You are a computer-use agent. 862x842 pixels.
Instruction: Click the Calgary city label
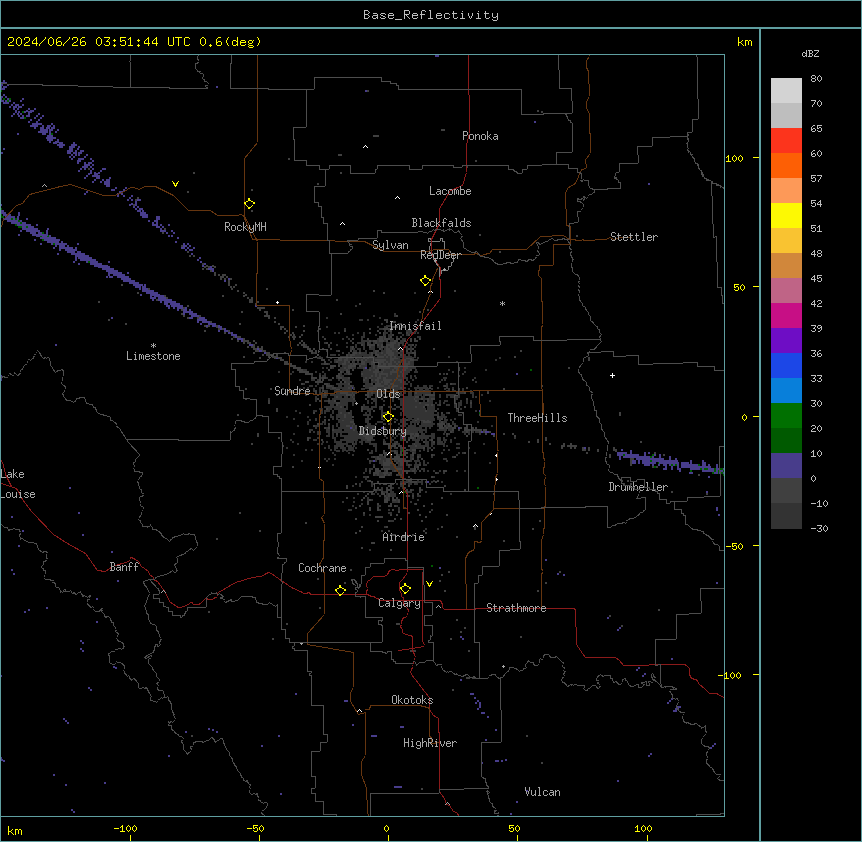click(x=399, y=603)
